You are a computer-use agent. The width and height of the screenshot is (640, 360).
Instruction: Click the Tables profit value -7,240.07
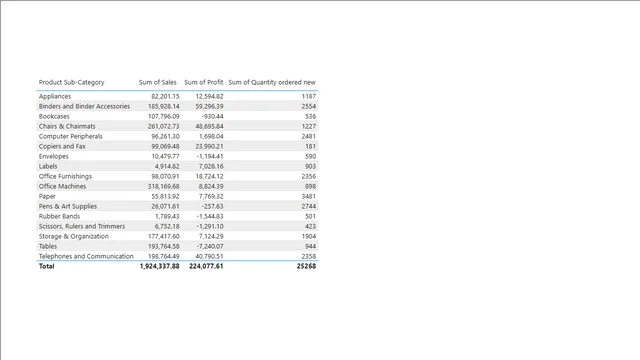210,246
